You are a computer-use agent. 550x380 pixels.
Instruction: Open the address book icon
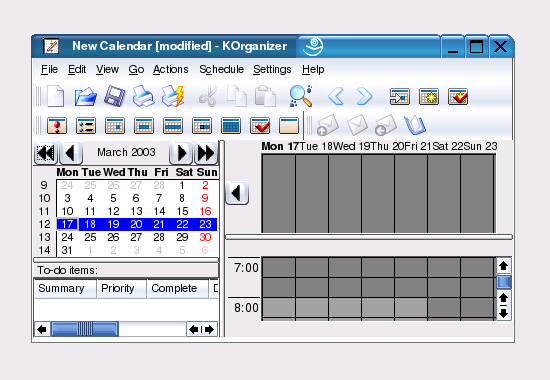(x=415, y=125)
